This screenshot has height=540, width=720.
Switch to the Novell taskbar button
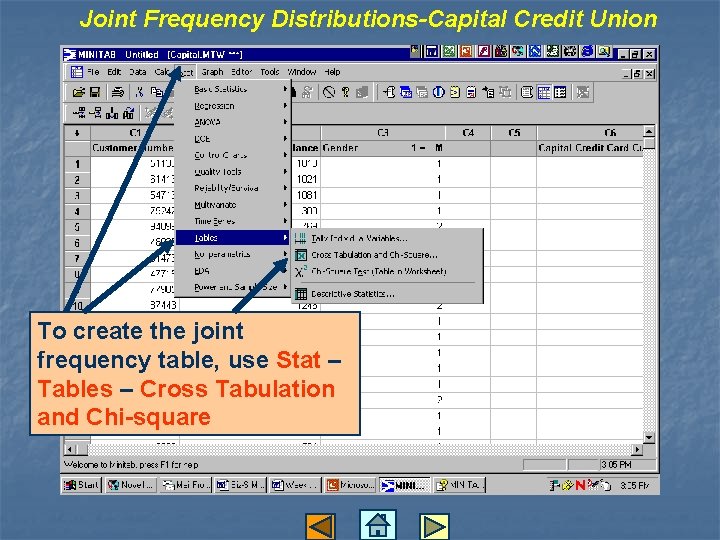(131, 485)
